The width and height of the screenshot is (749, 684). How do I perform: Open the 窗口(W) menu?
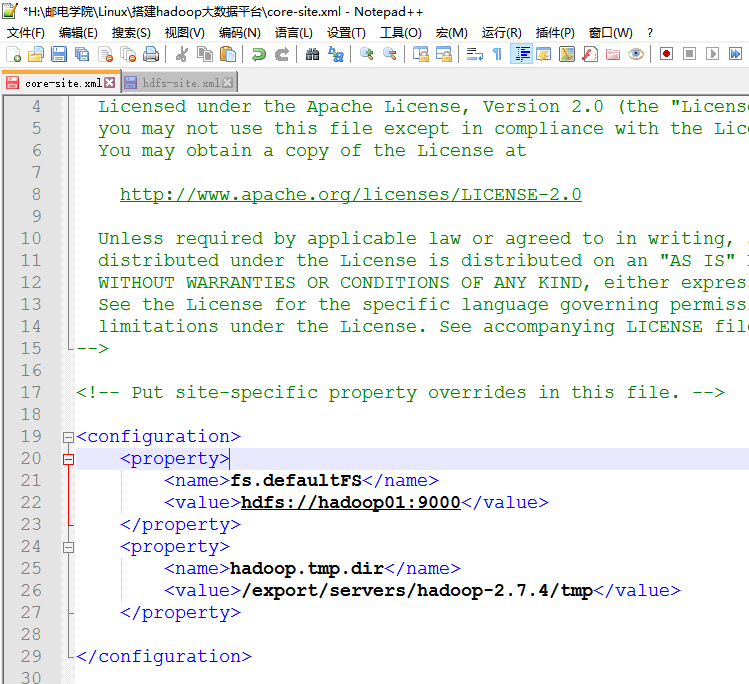pos(611,33)
